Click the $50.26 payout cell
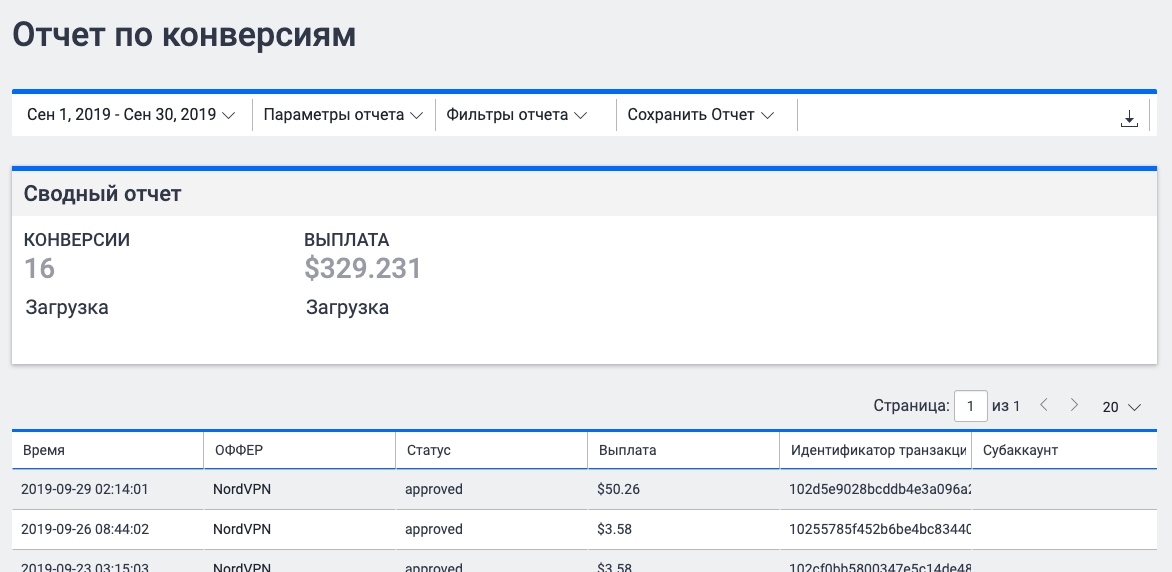1172x572 pixels. pos(619,489)
